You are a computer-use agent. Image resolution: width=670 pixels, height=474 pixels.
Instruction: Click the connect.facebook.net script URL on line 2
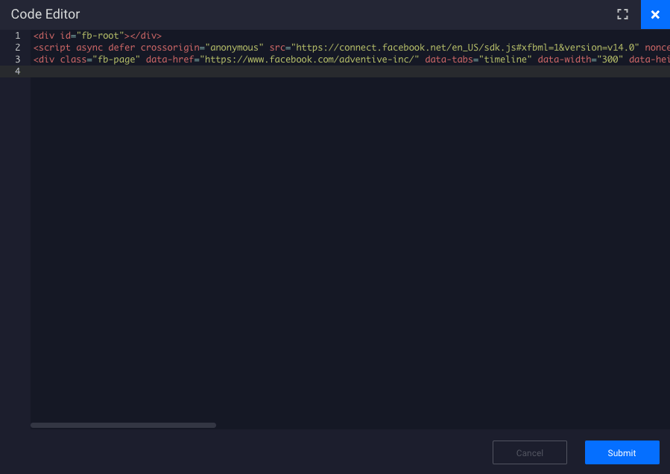coord(465,47)
